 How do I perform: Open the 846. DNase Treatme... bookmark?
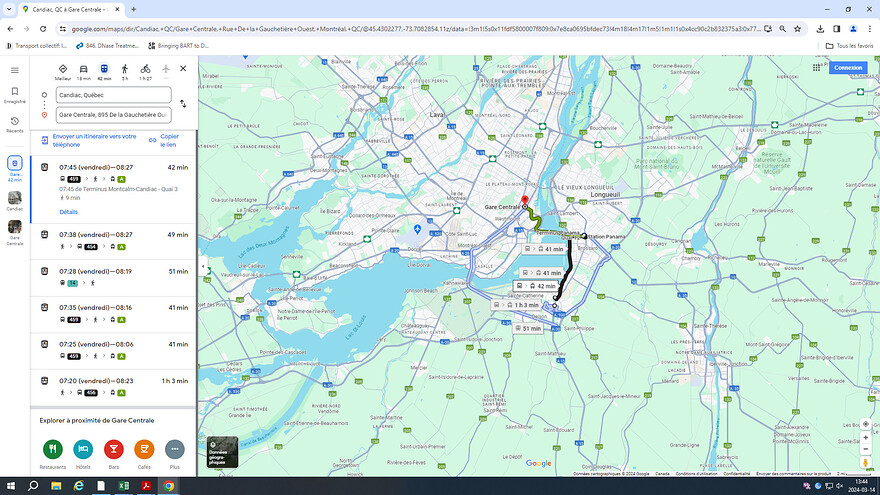pos(107,45)
